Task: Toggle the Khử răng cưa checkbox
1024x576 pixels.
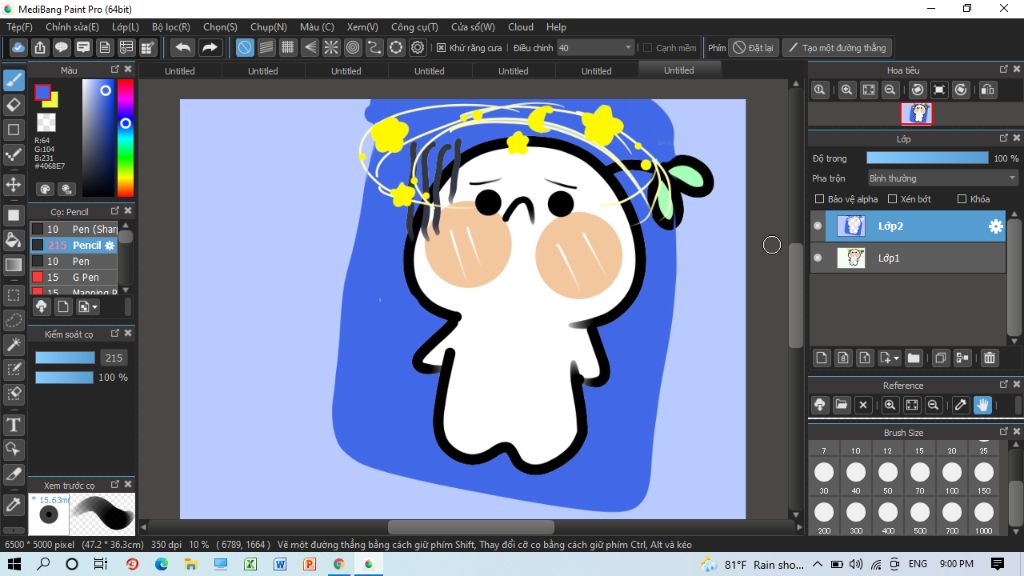Action: pos(441,48)
